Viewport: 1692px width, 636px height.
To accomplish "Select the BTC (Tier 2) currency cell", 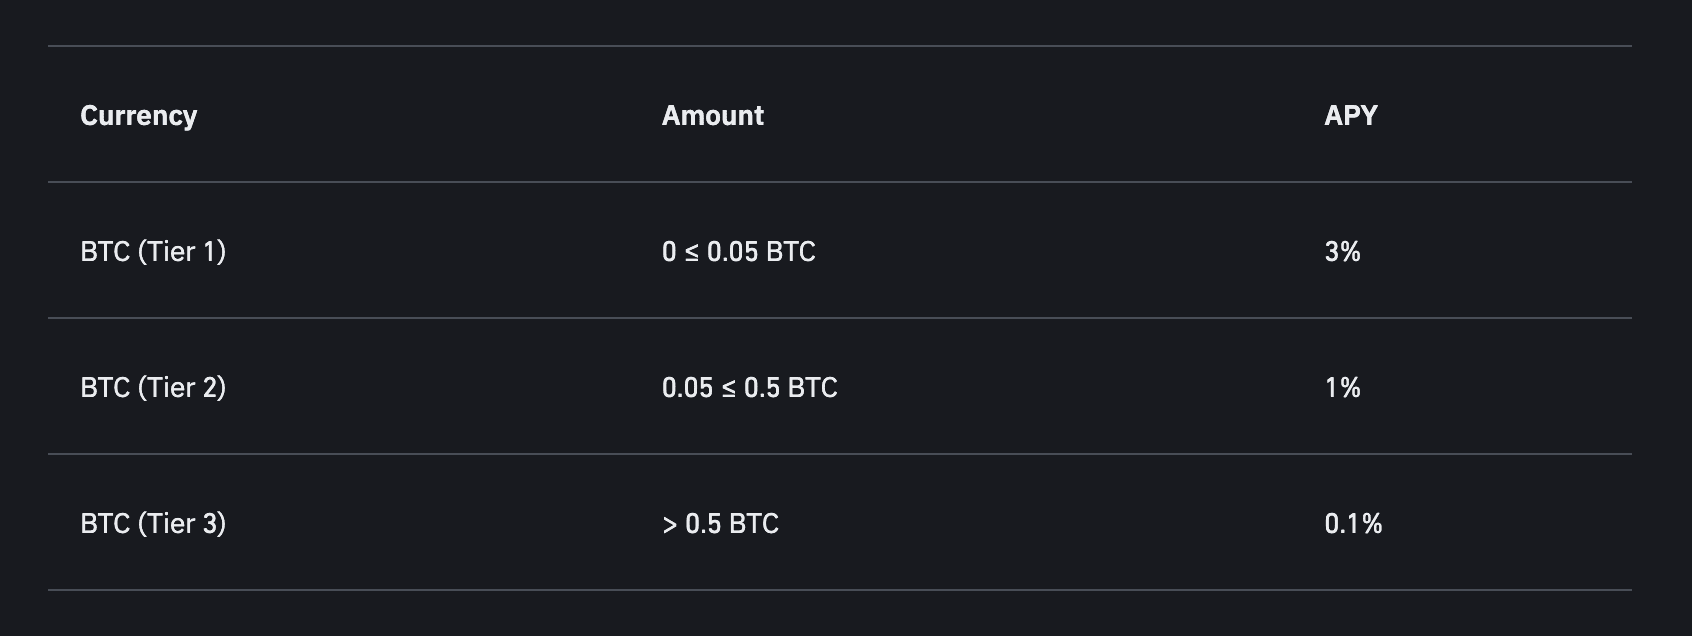I will [x=153, y=388].
